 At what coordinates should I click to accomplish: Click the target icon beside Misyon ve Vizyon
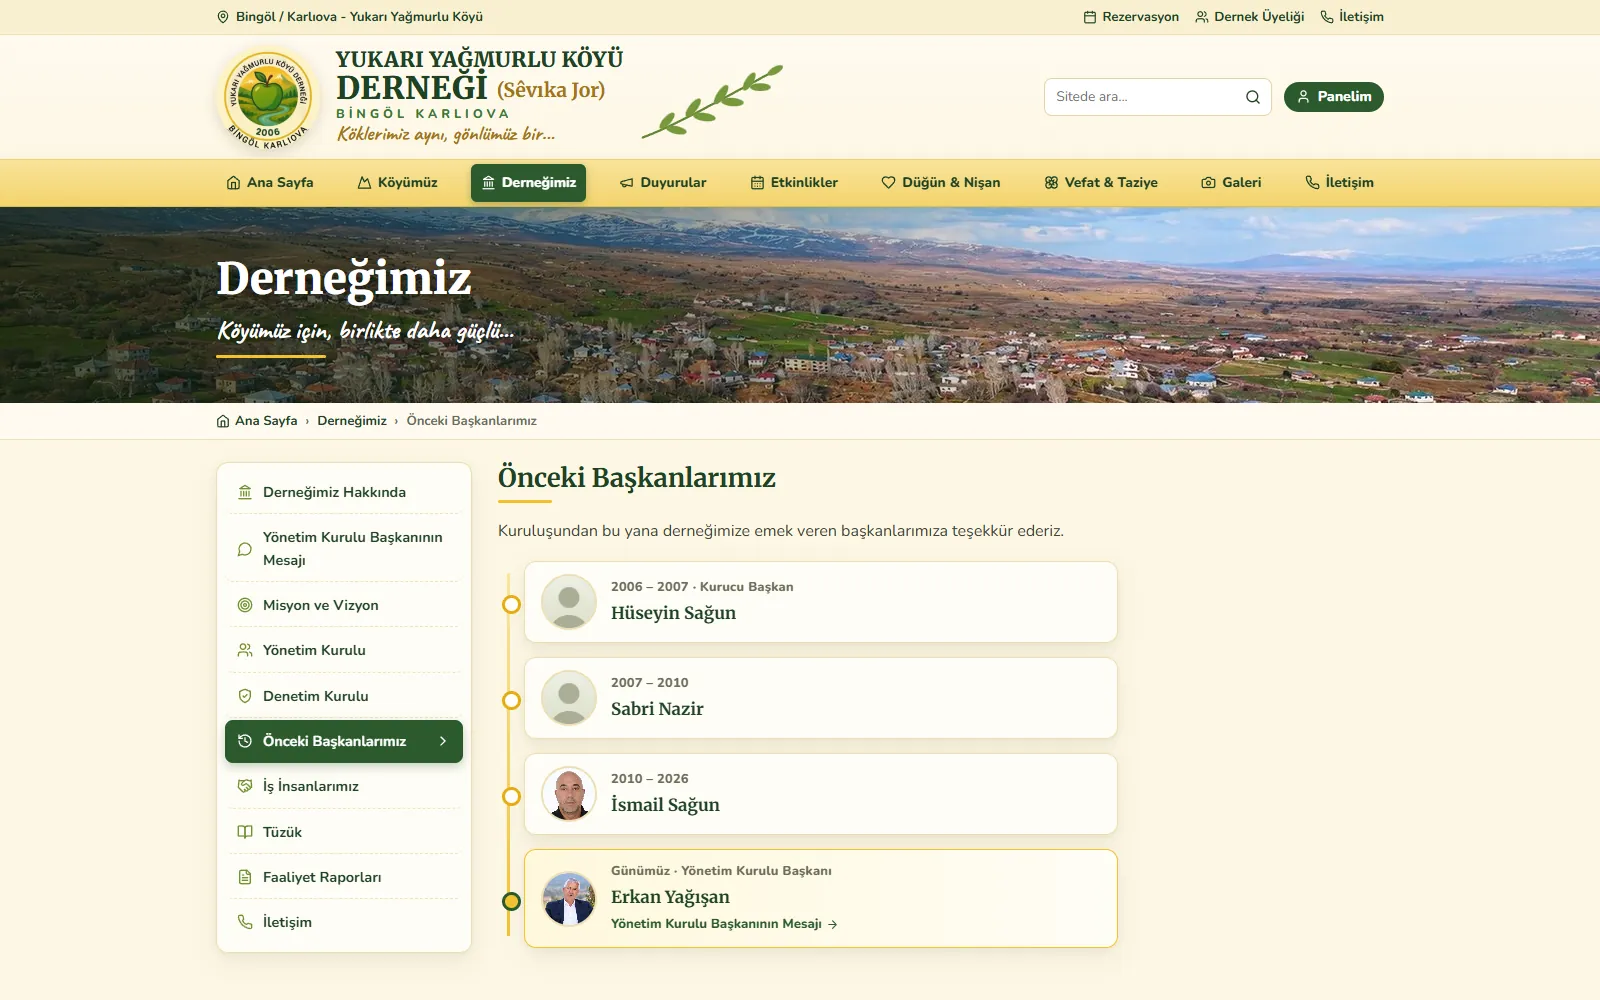245,605
